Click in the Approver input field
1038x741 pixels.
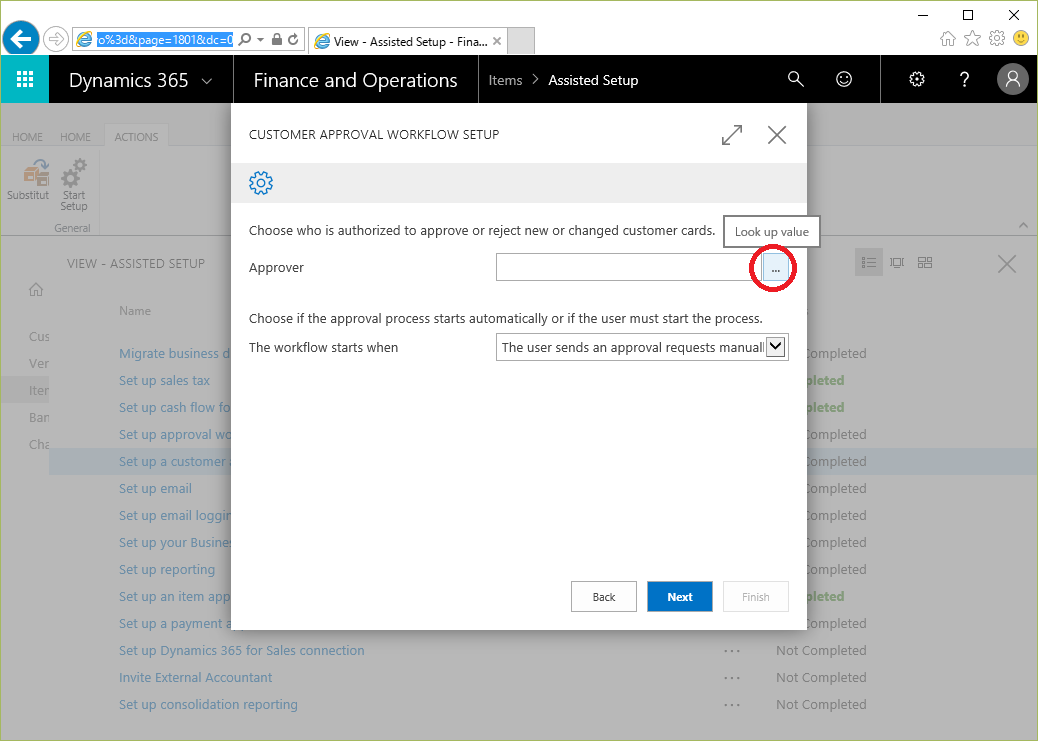(x=630, y=268)
